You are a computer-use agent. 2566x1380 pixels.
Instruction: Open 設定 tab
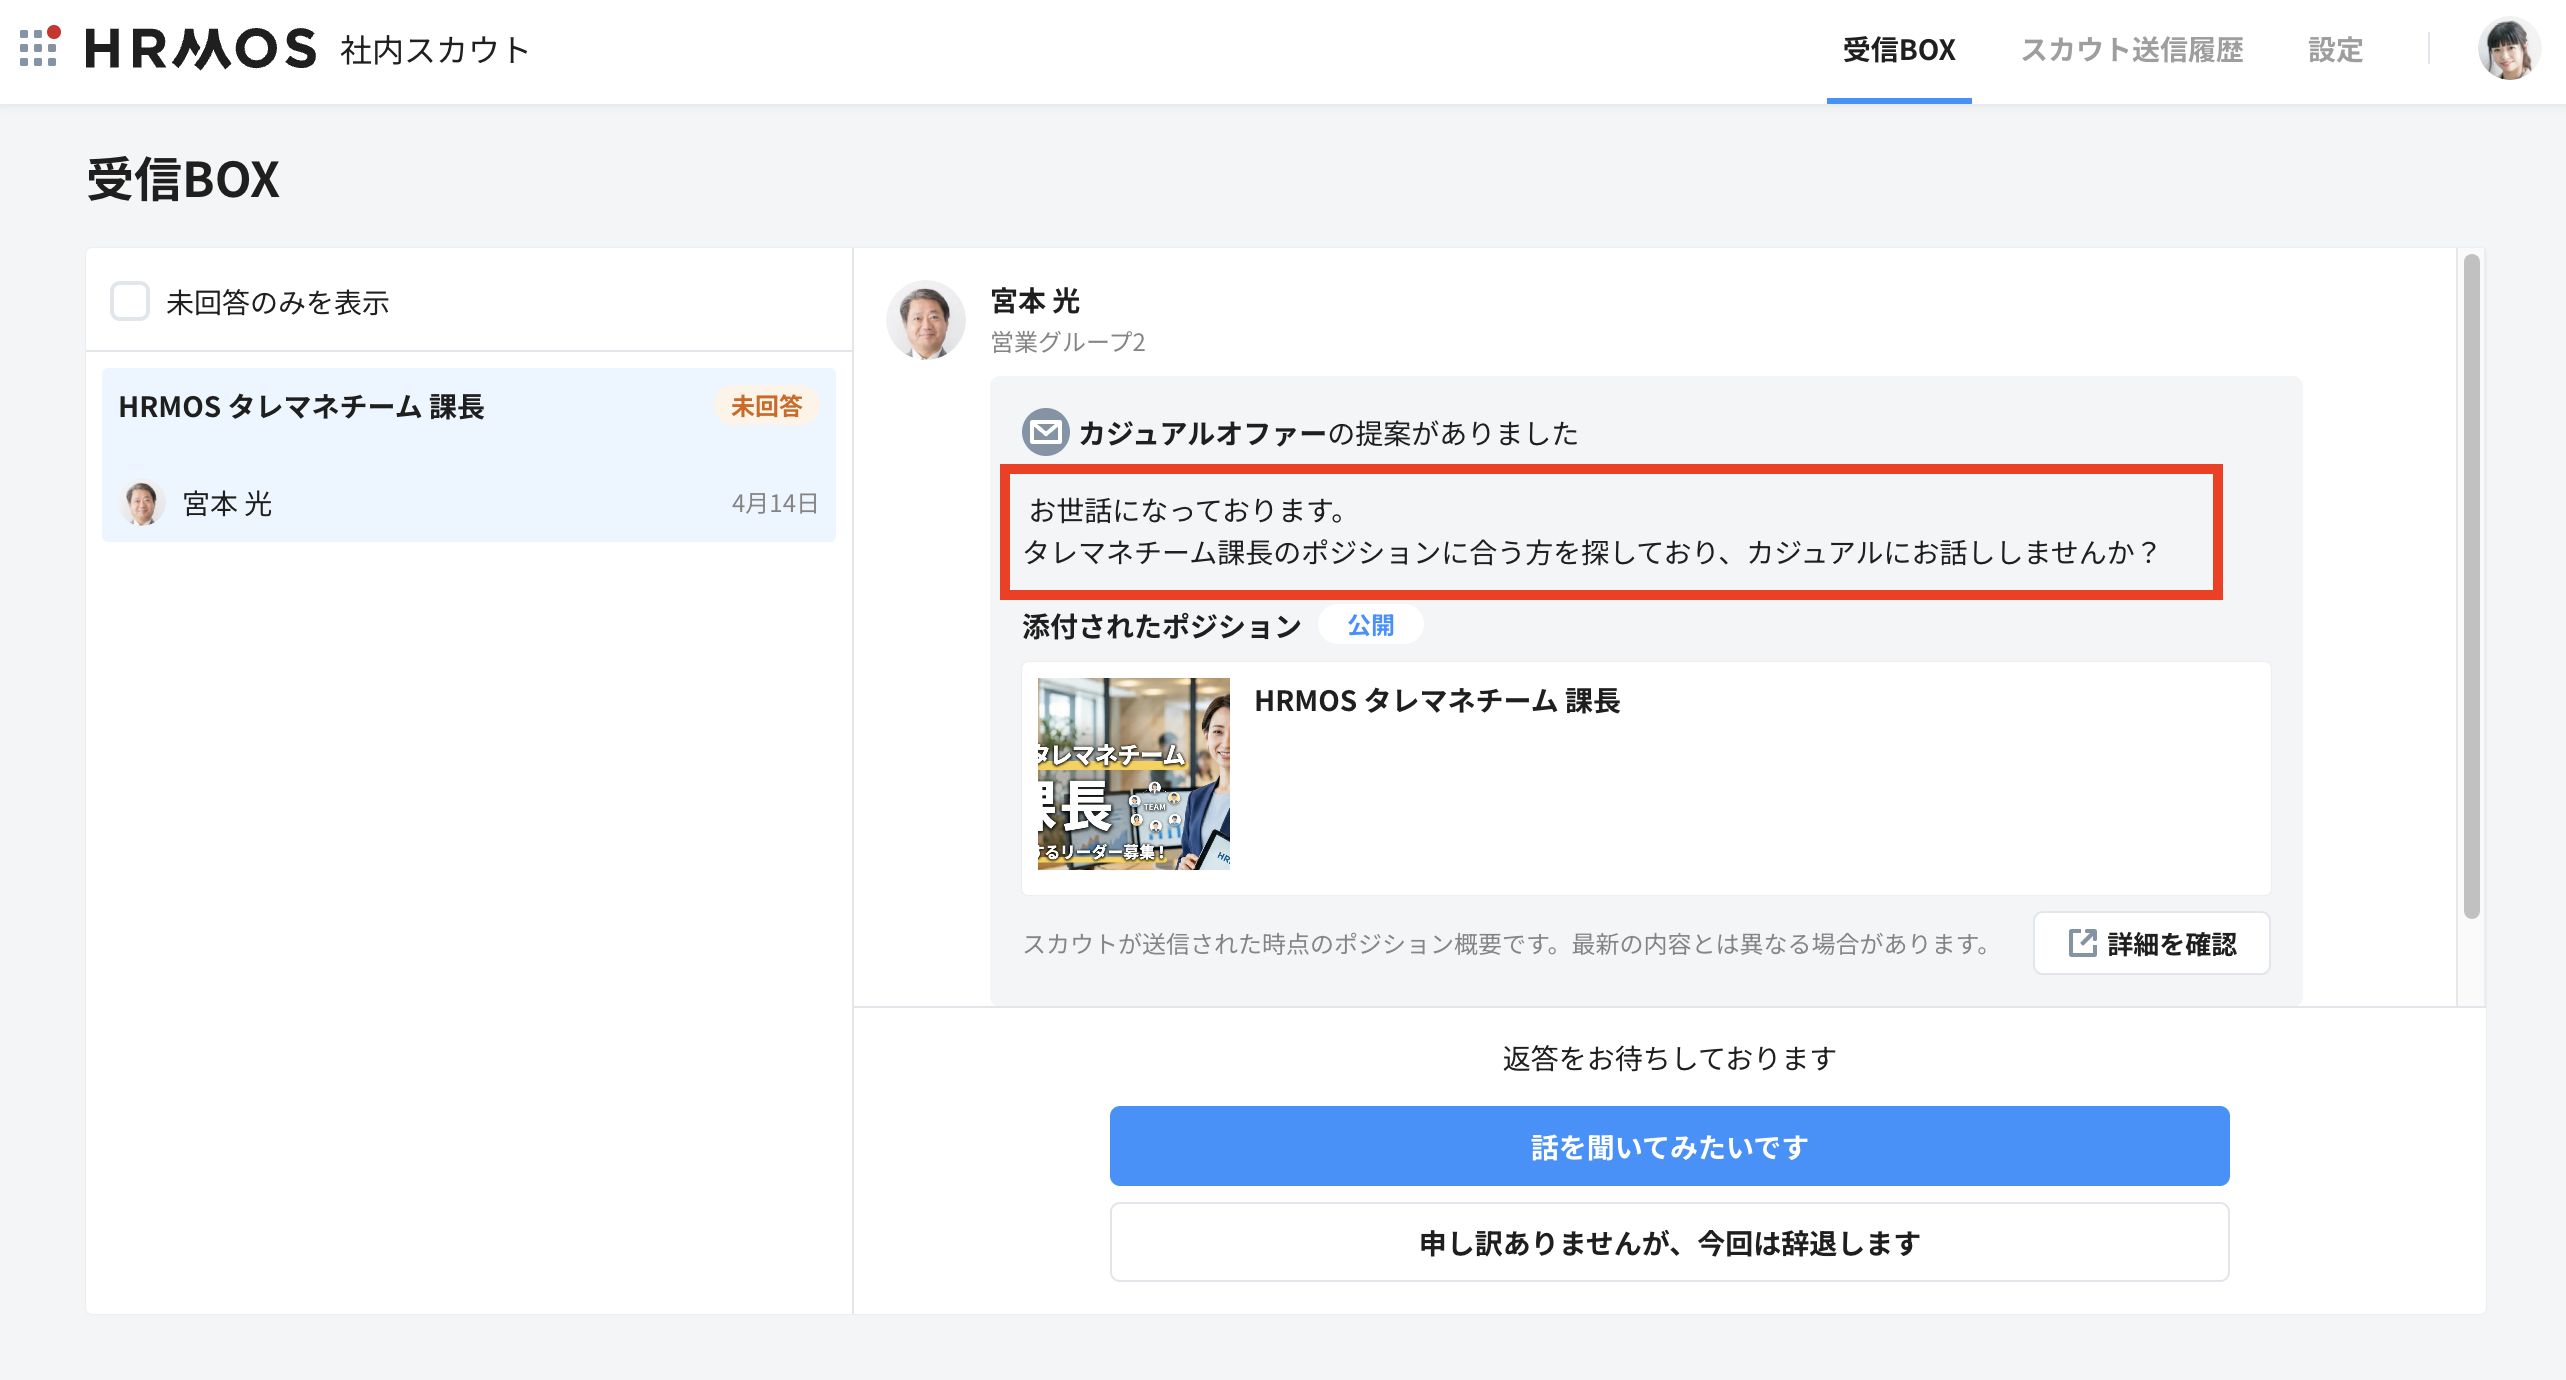coord(2335,50)
